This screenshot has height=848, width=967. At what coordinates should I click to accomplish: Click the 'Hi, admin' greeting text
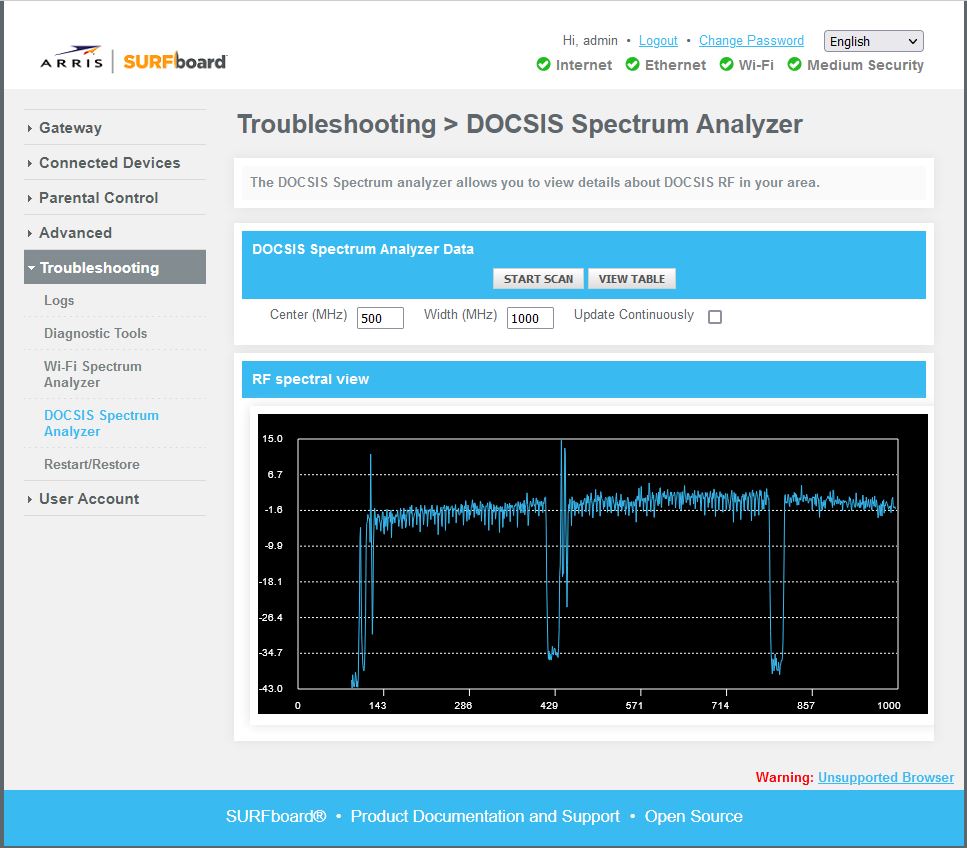pyautogui.click(x=590, y=41)
